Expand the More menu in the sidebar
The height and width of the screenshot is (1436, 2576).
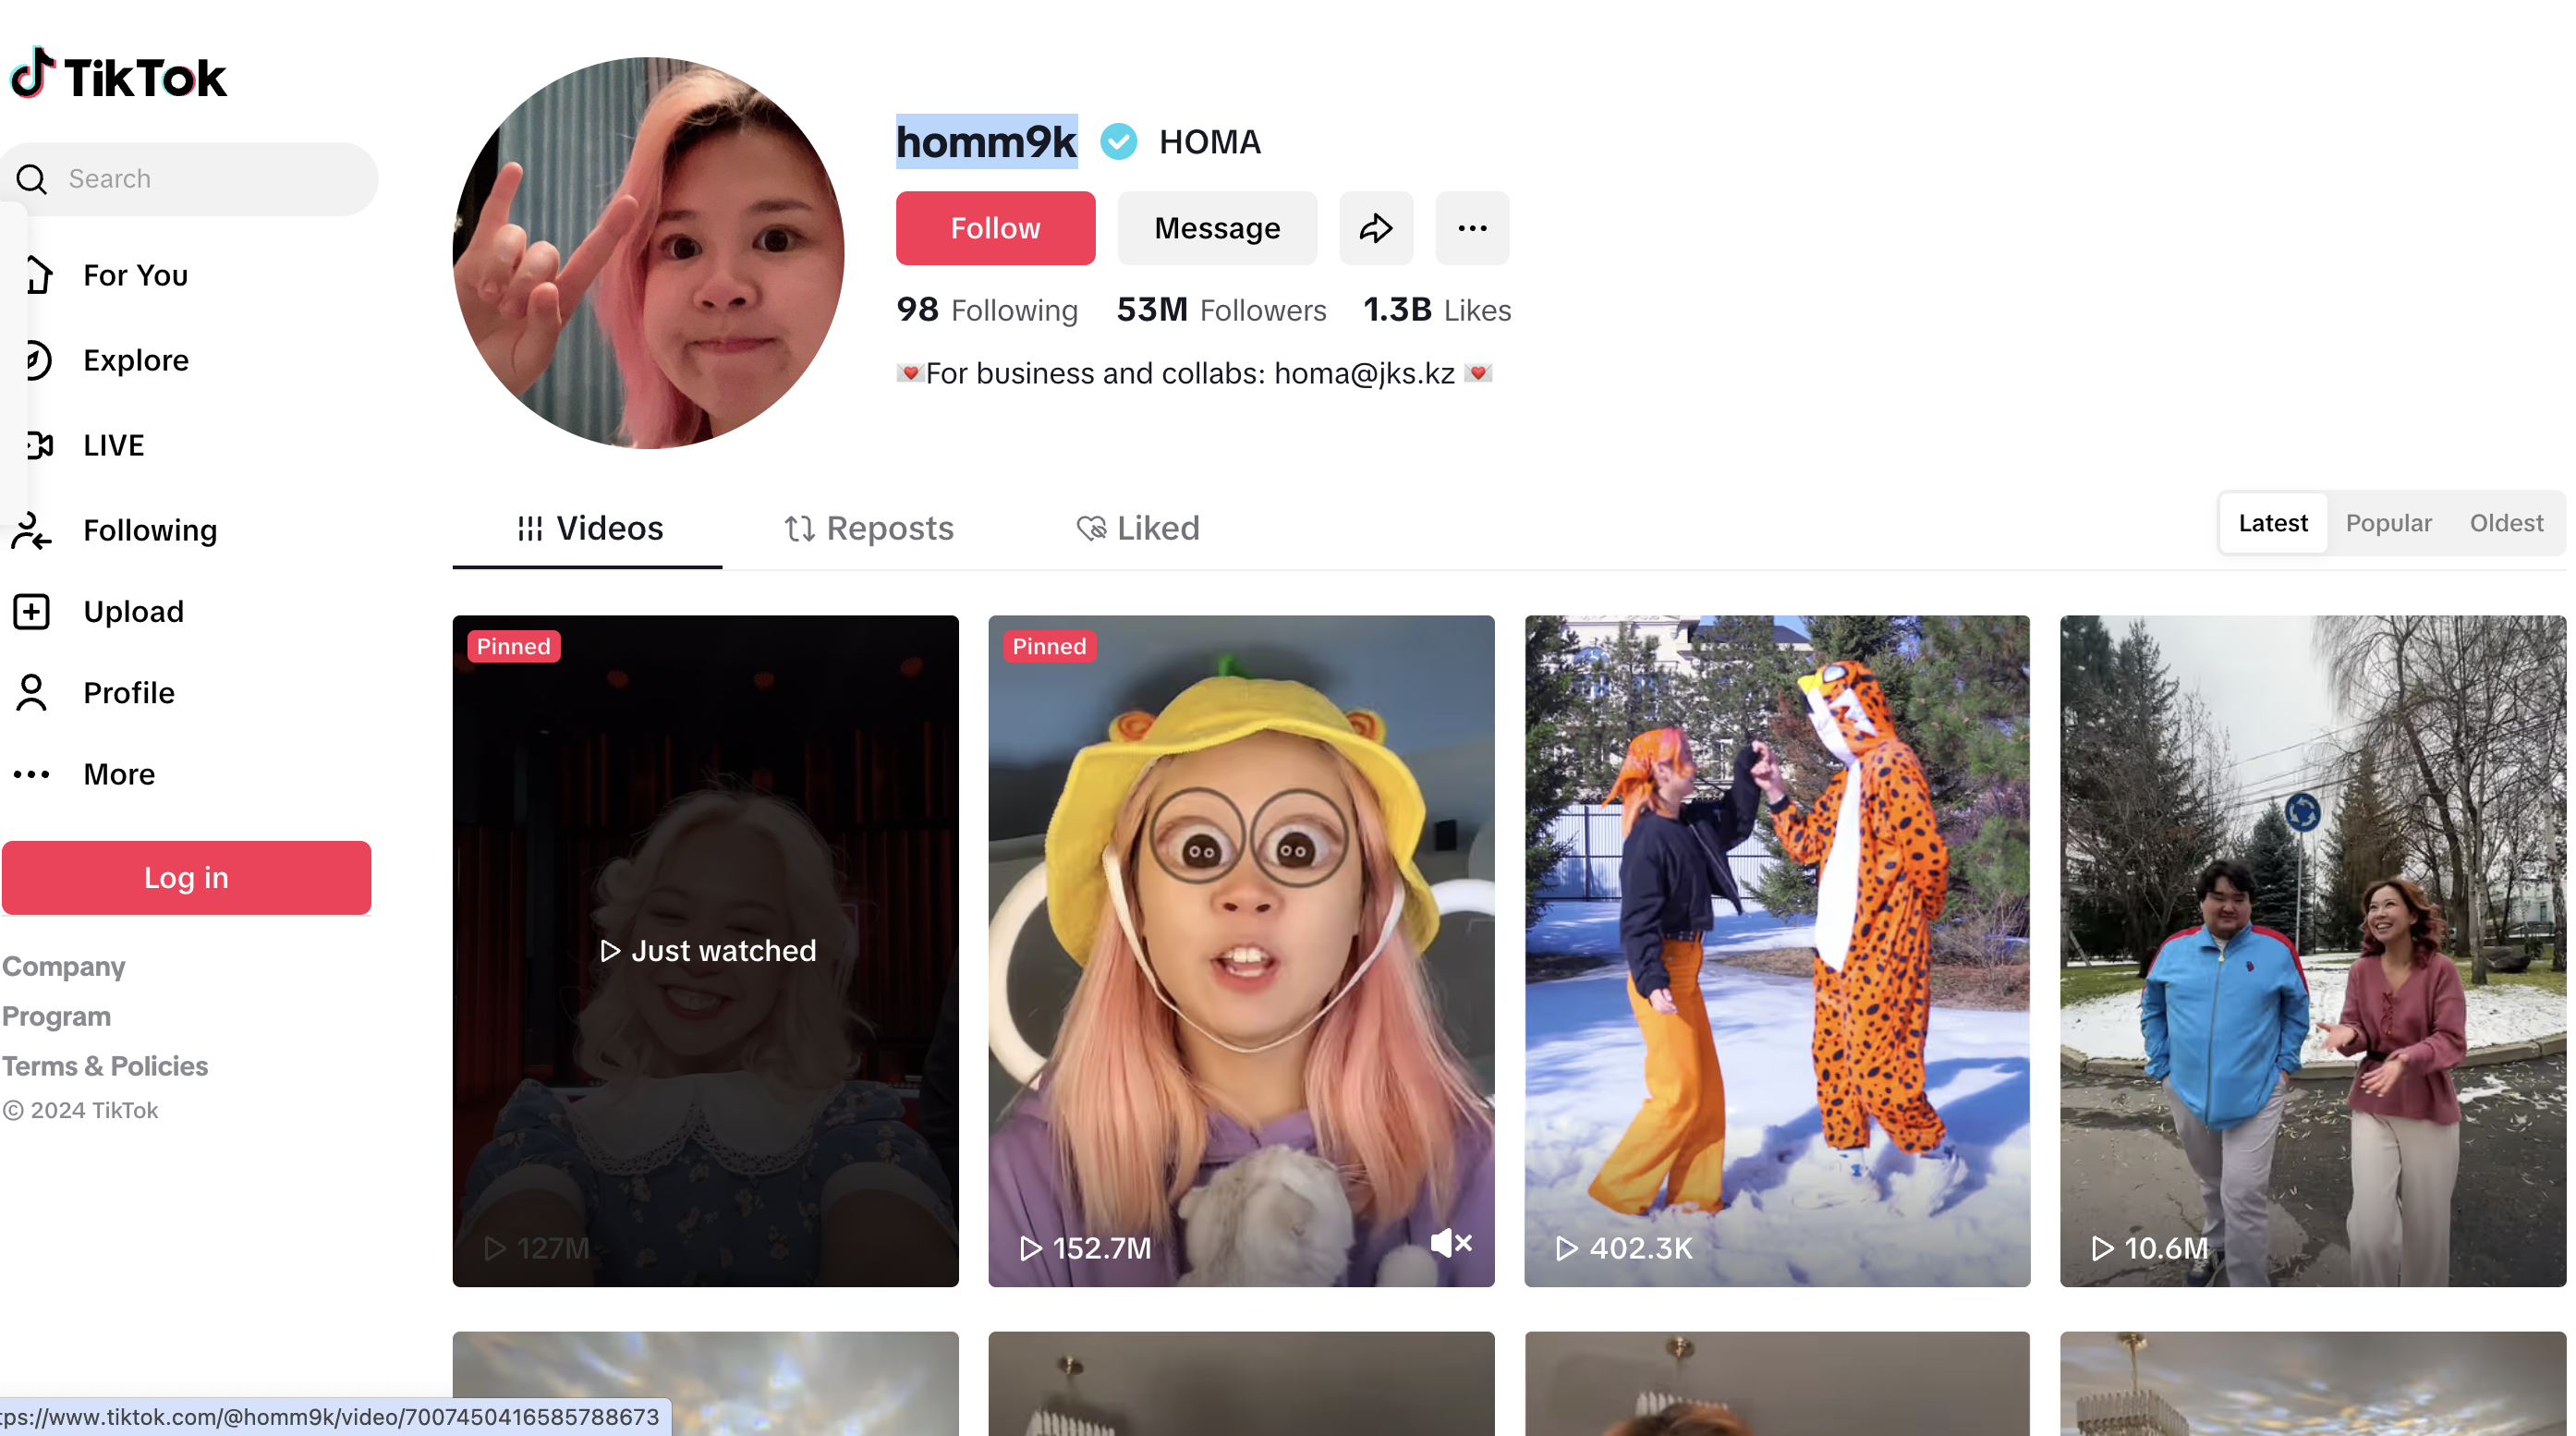click(119, 774)
